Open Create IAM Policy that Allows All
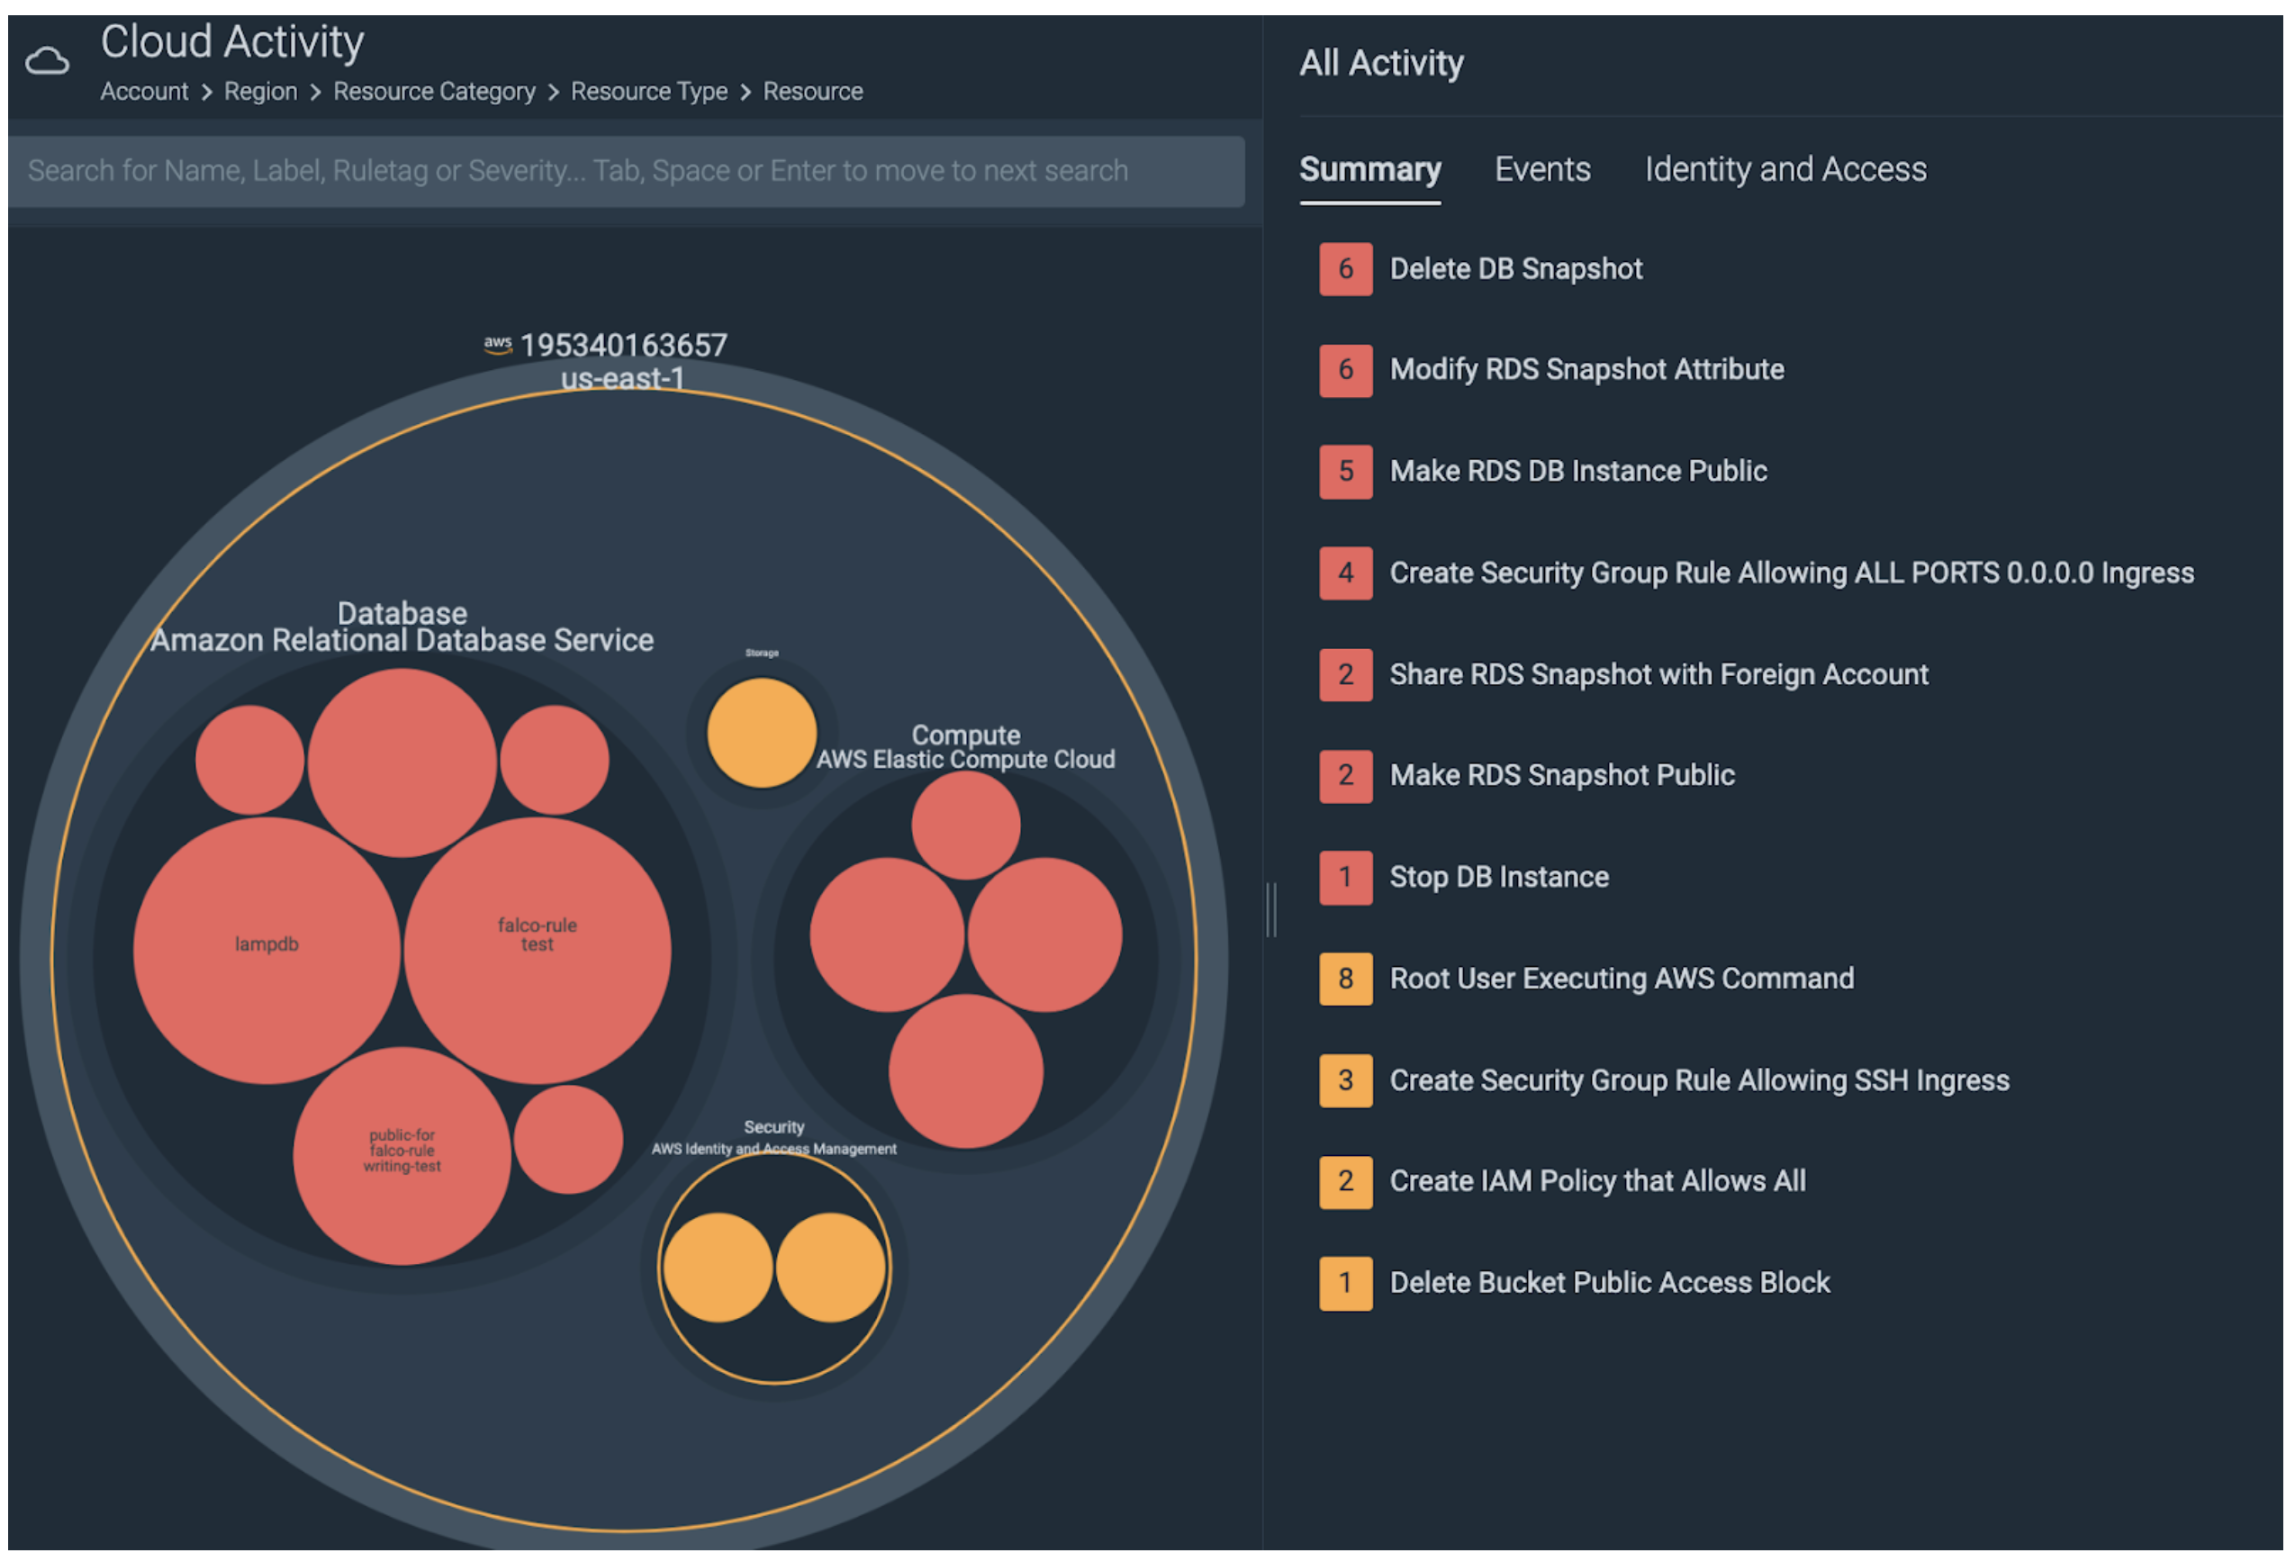The image size is (2296, 1568). pos(1597,1182)
